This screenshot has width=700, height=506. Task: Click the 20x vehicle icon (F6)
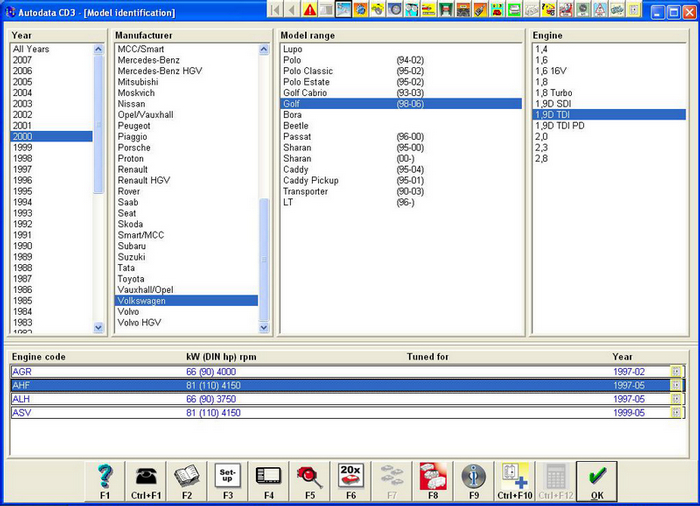351,474
